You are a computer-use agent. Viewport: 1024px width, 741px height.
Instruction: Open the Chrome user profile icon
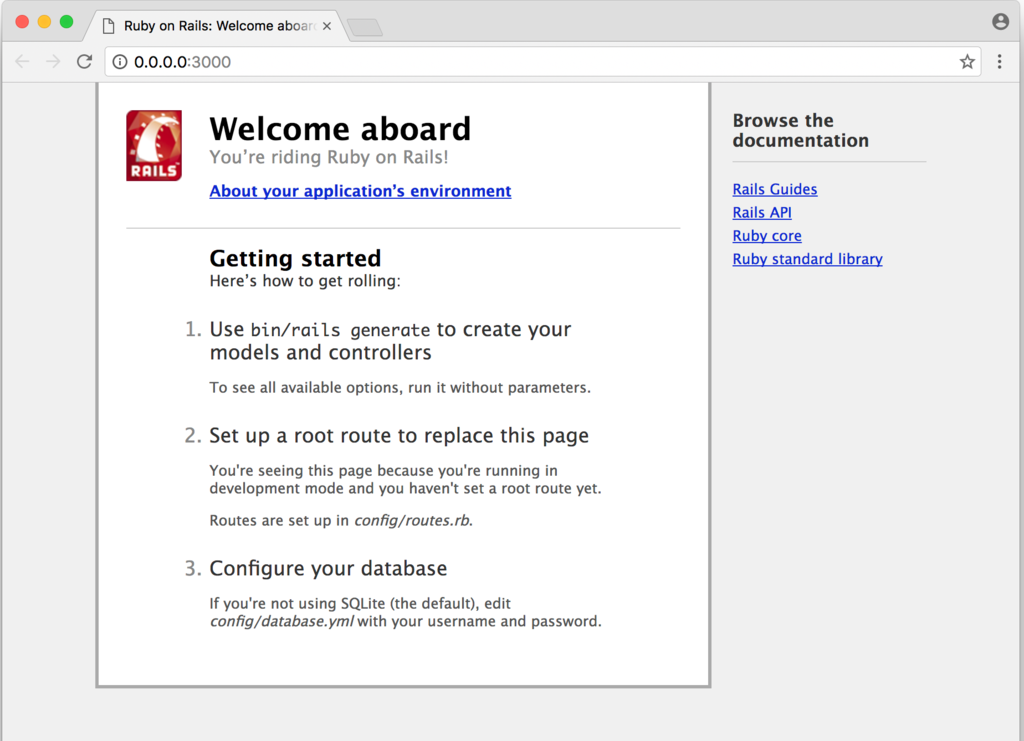click(1000, 22)
